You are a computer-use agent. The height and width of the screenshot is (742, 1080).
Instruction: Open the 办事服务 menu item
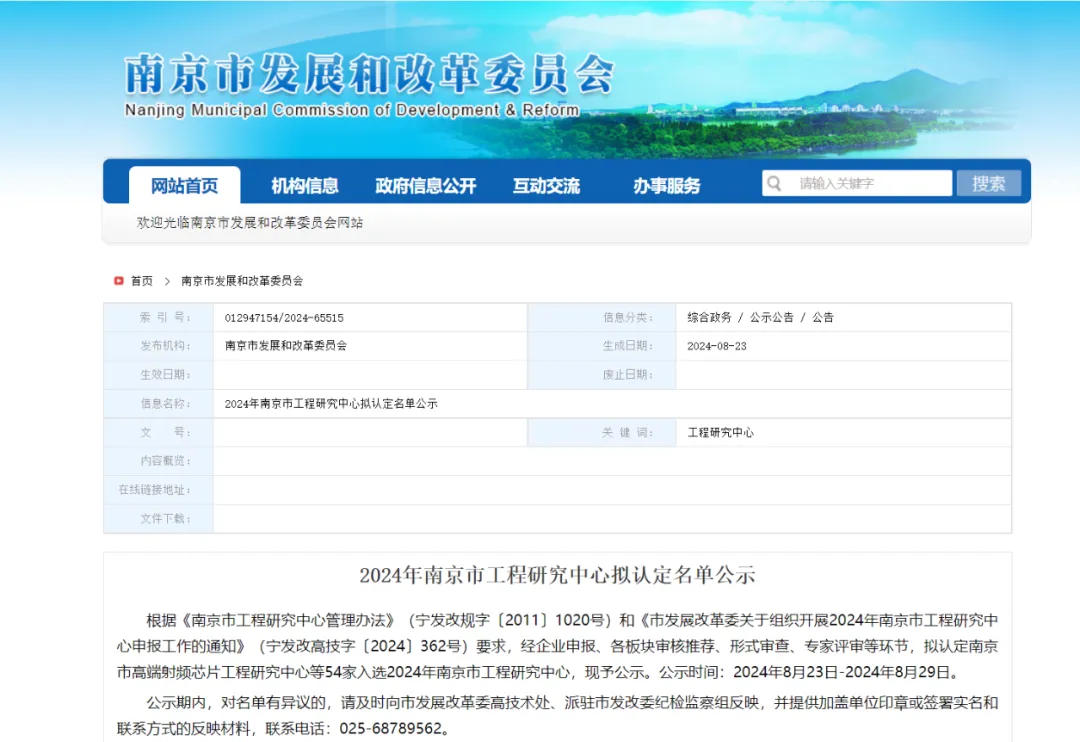(667, 185)
